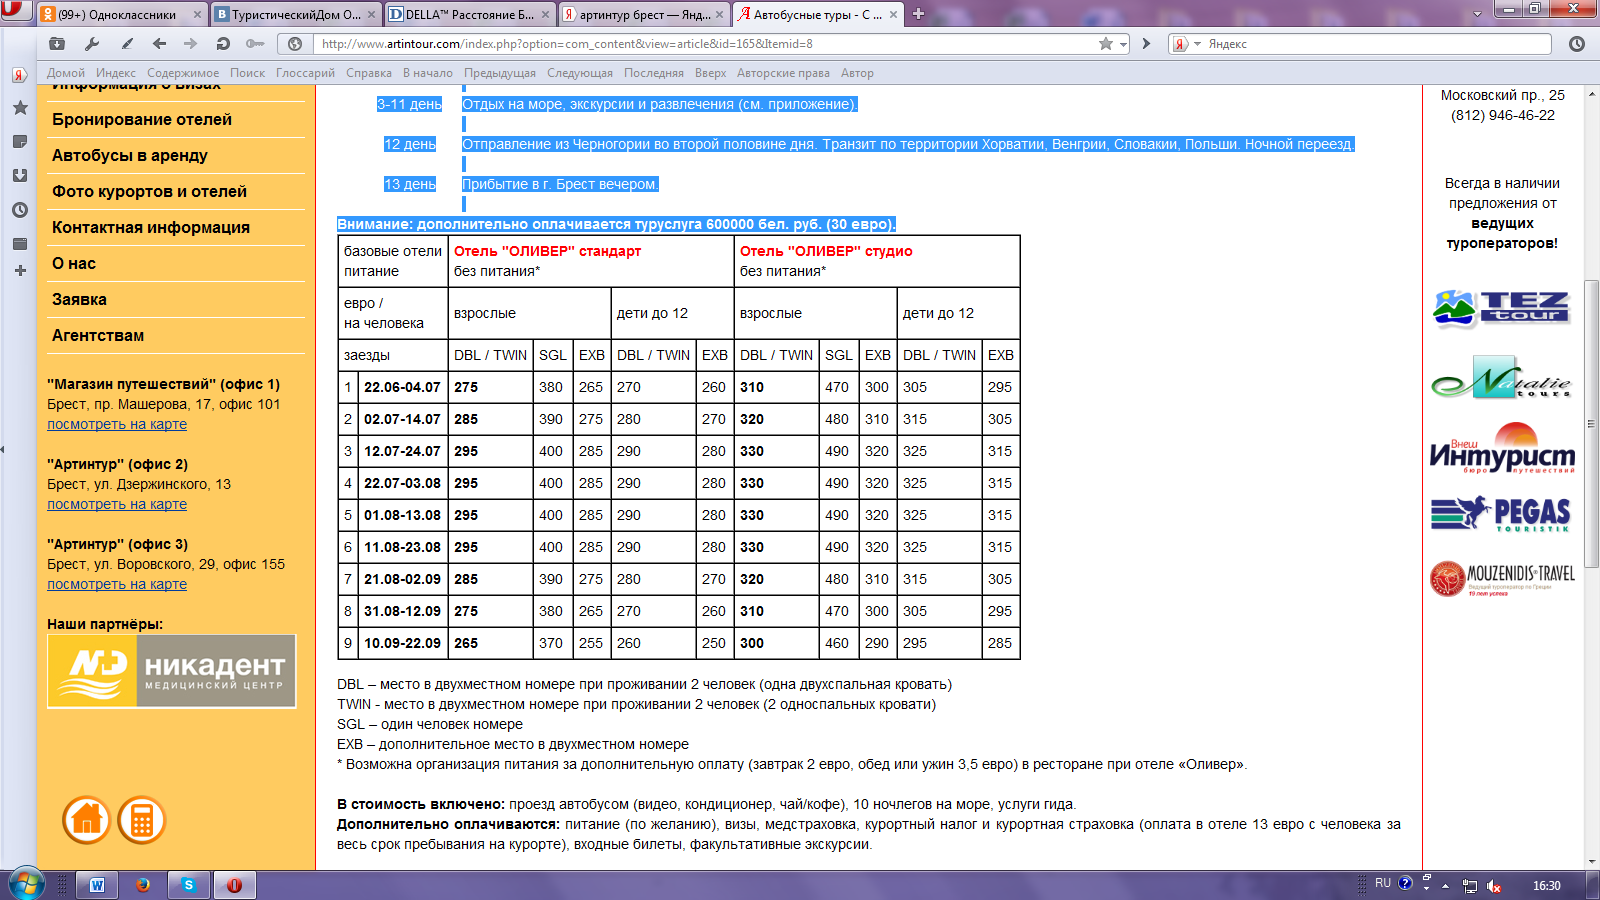
Task: Click the password key wand icon
Action: (255, 44)
